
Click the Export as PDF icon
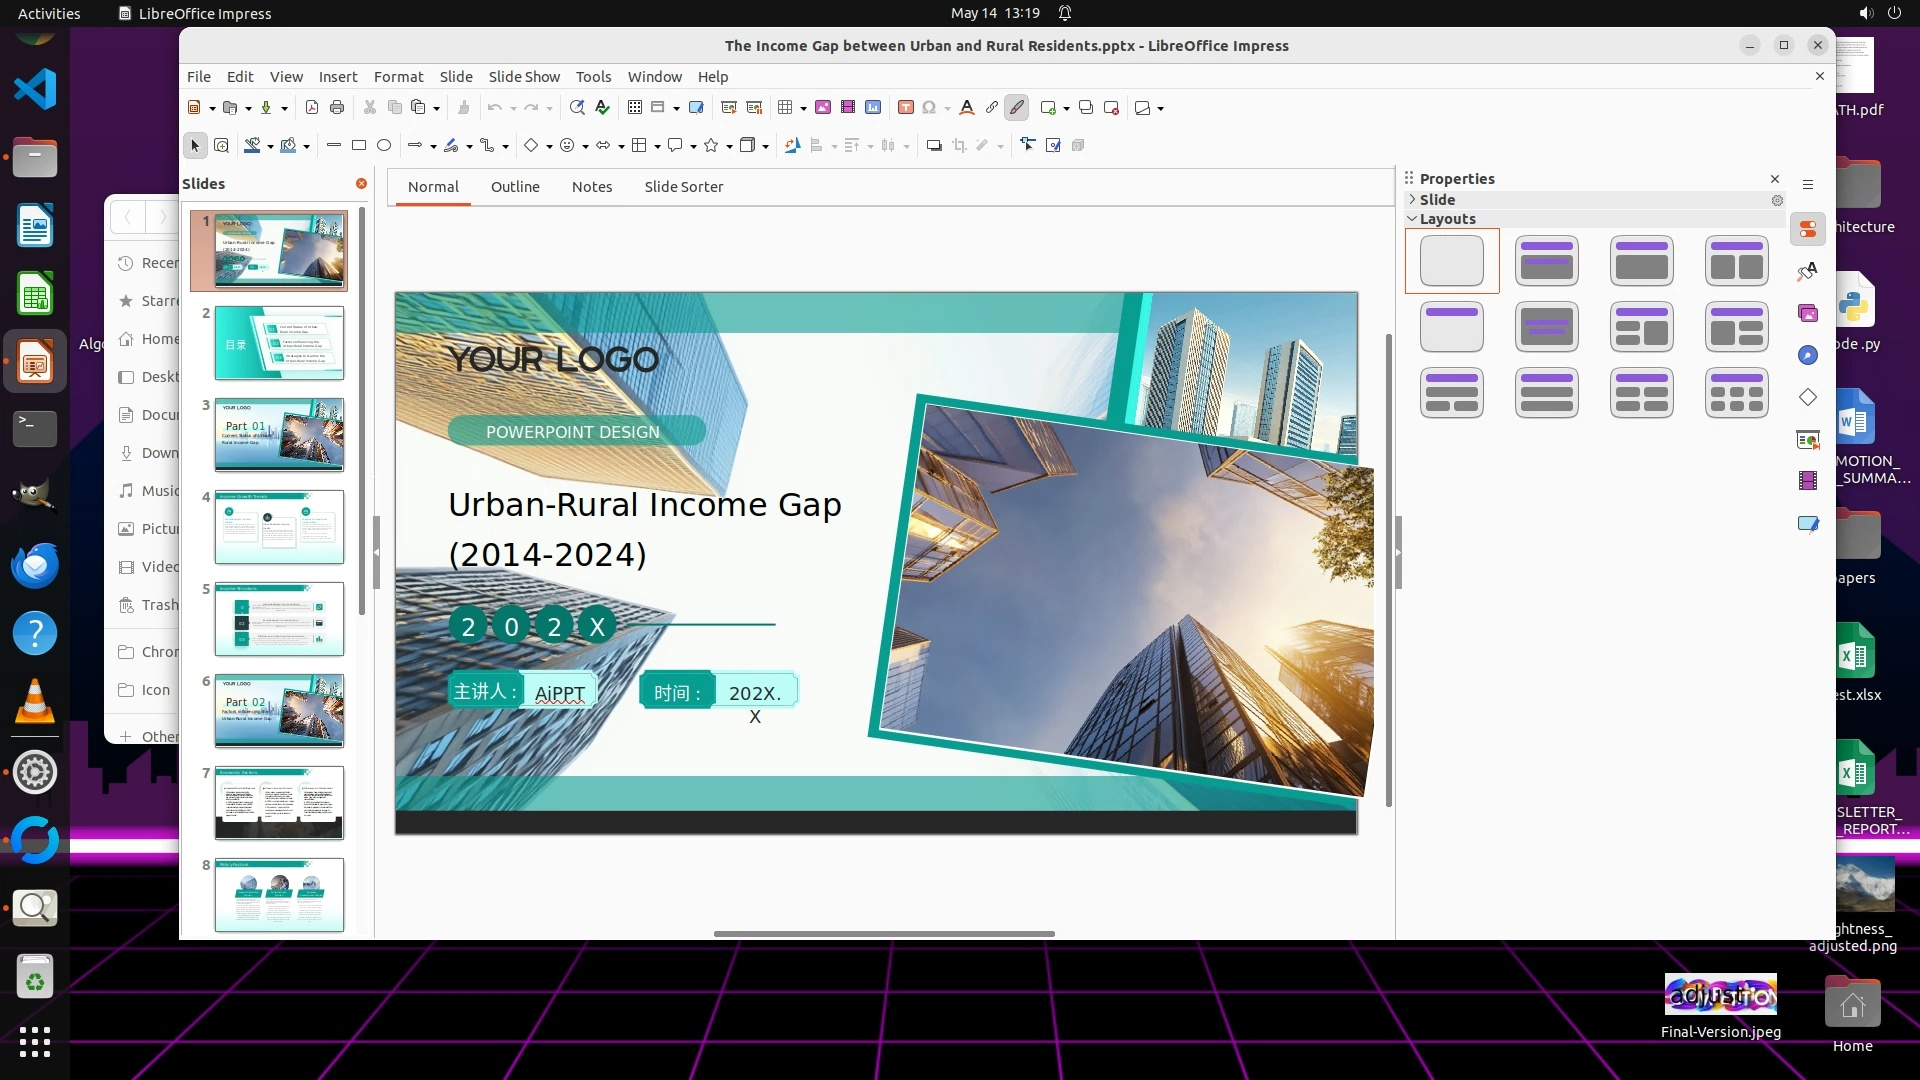[312, 108]
